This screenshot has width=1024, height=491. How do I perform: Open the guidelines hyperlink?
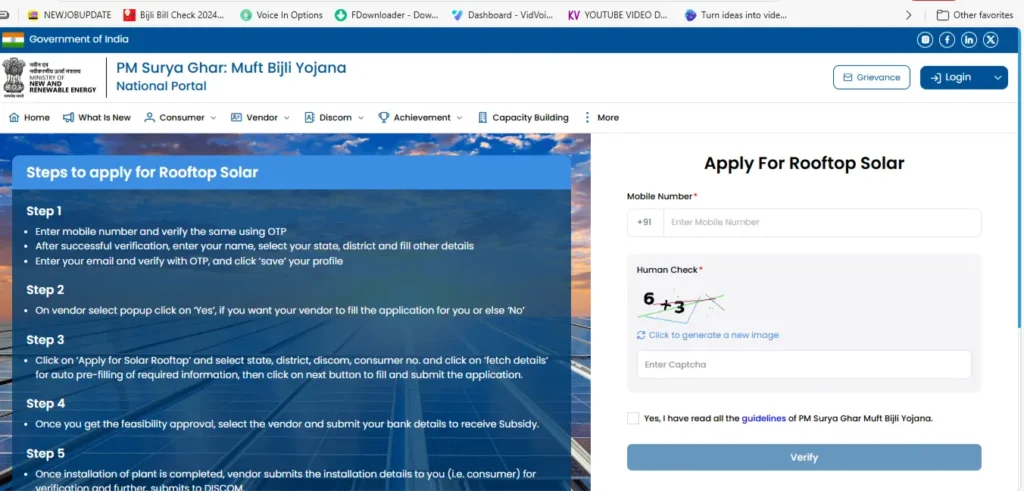[764, 418]
